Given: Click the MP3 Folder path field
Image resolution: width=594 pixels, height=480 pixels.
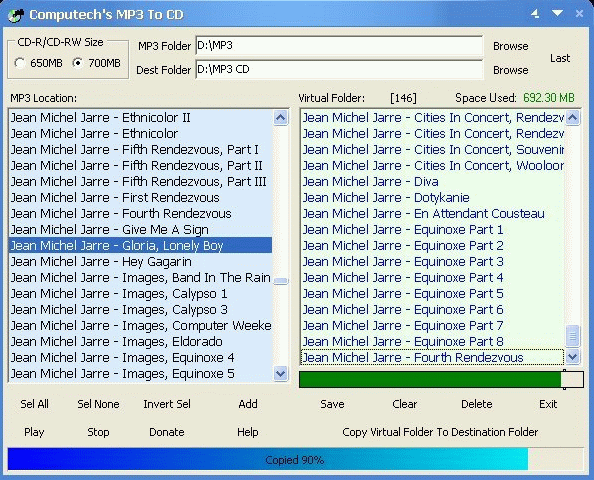Looking at the screenshot, I should [339, 46].
